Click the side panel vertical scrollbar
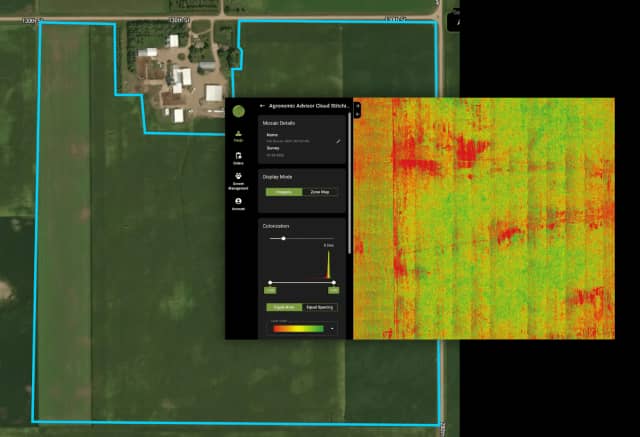Image resolution: width=640 pixels, height=437 pixels. coord(349,184)
